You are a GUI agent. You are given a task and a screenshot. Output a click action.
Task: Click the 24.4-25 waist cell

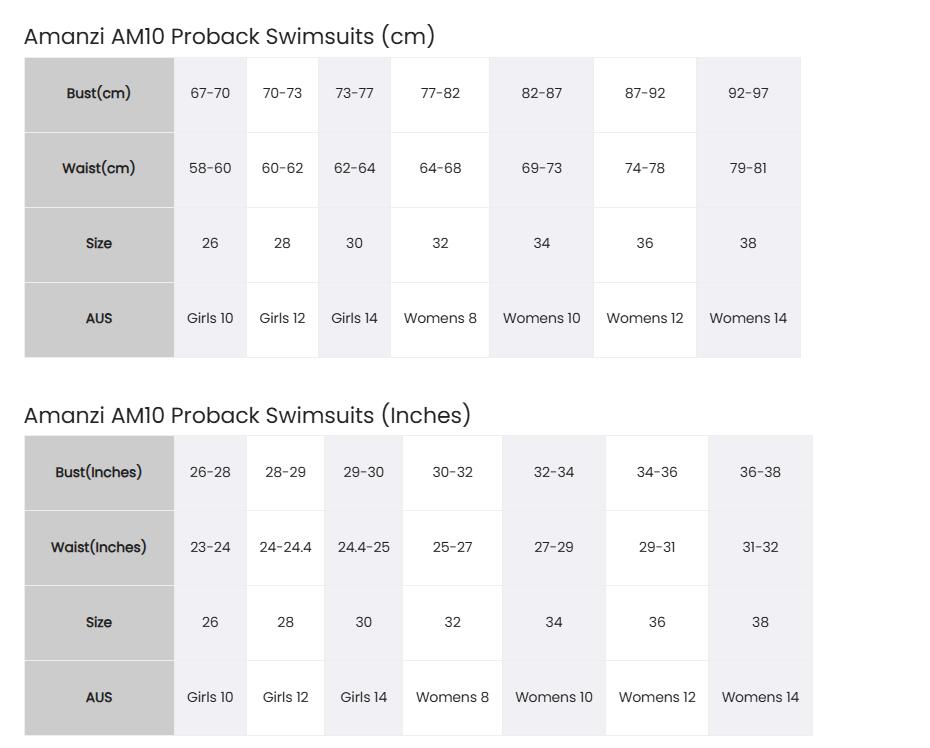[364, 548]
